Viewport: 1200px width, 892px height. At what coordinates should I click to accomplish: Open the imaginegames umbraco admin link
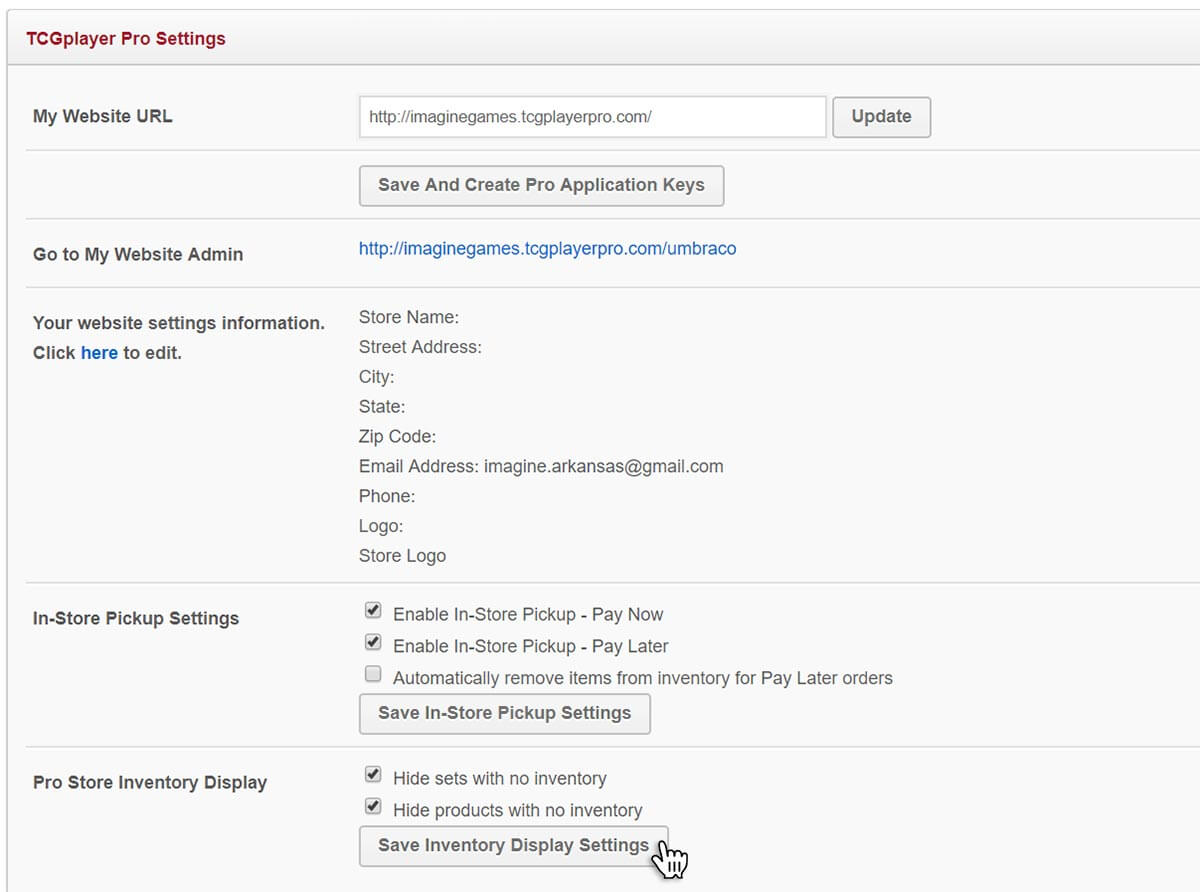tap(547, 249)
